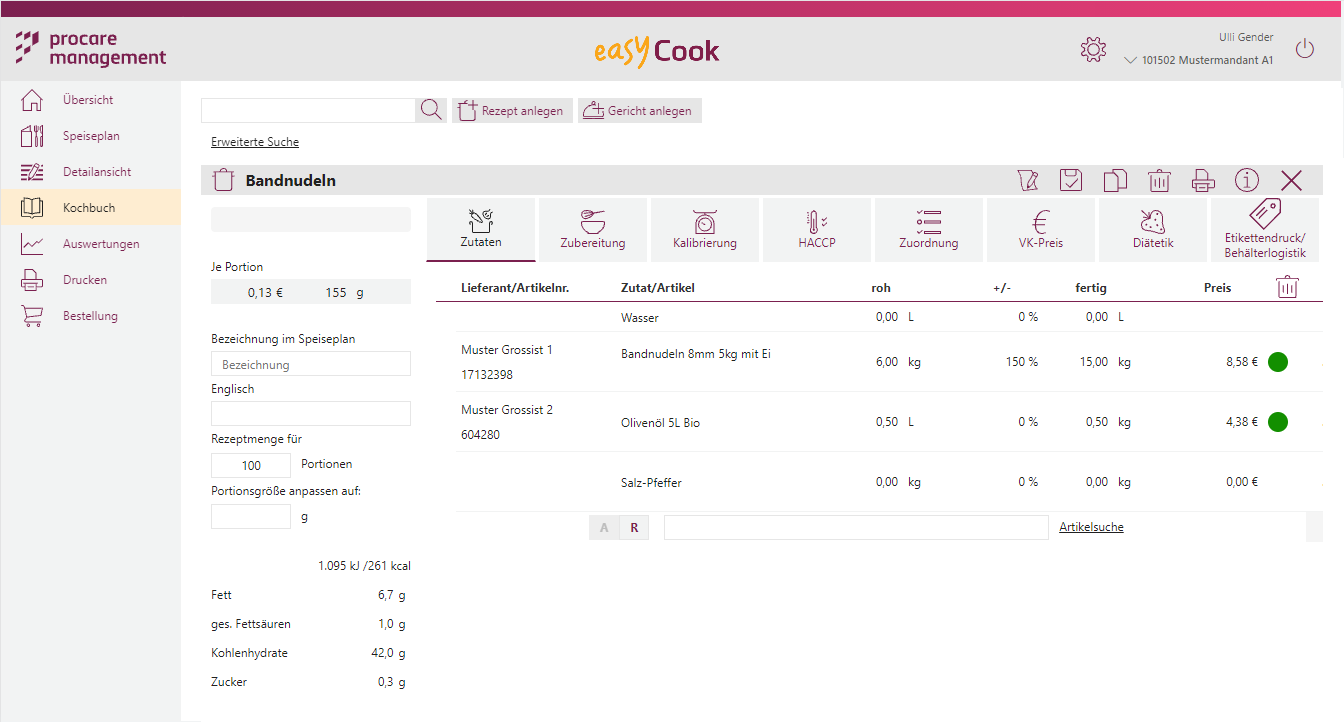Save the Bandnudeln recipe
Image resolution: width=1344 pixels, height=722 pixels.
tap(1071, 180)
